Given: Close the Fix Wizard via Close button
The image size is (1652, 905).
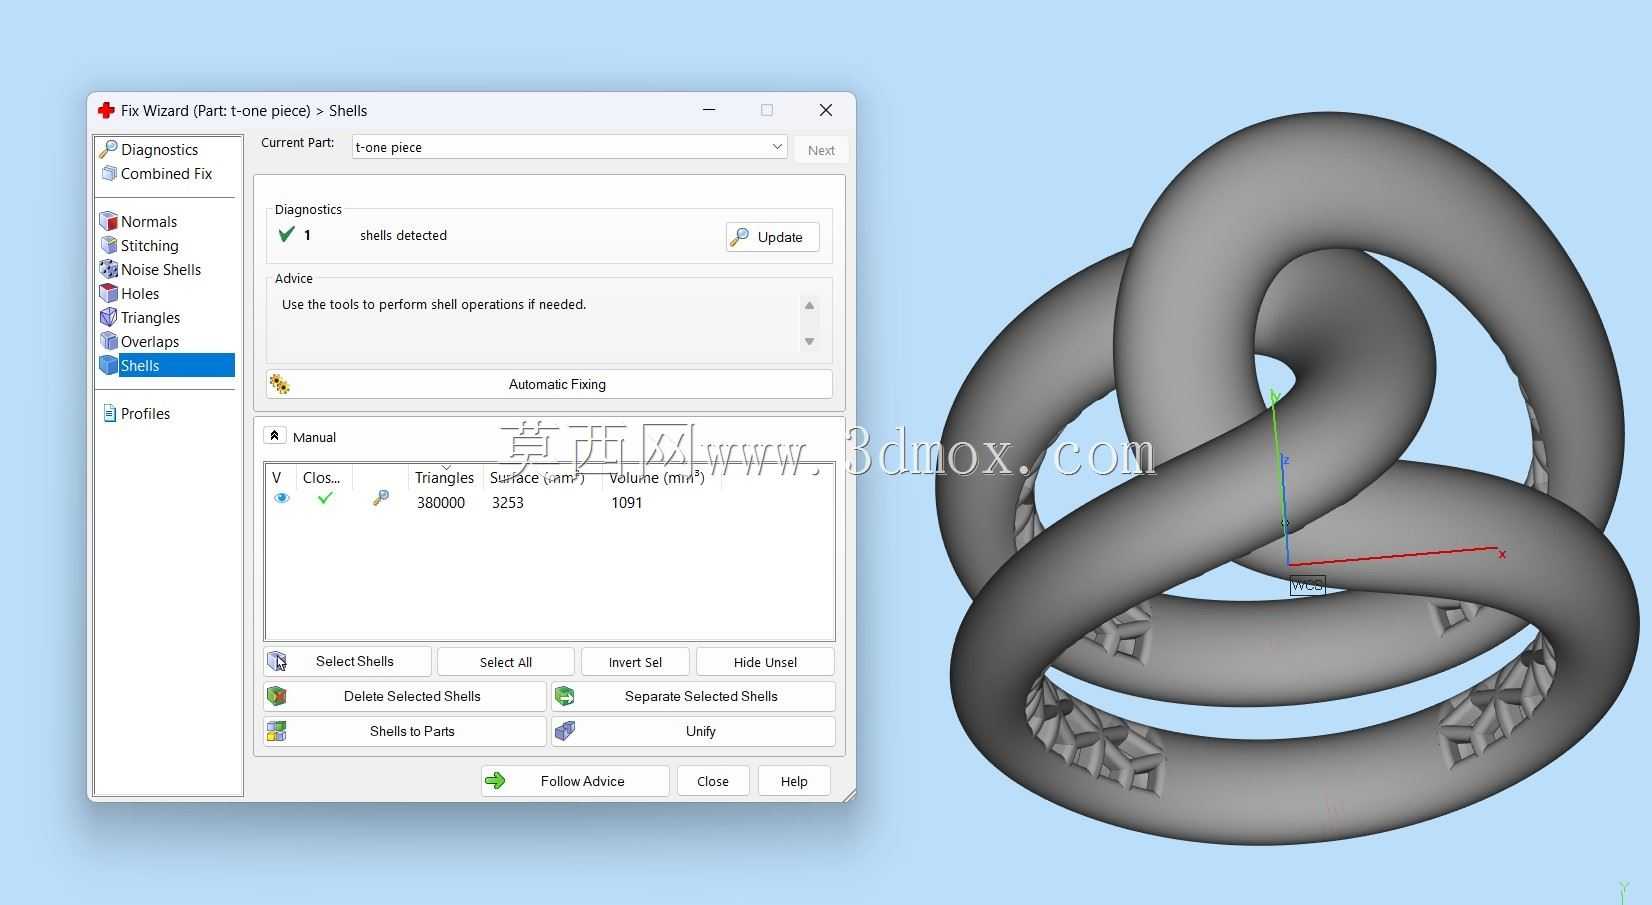Looking at the screenshot, I should coord(713,781).
